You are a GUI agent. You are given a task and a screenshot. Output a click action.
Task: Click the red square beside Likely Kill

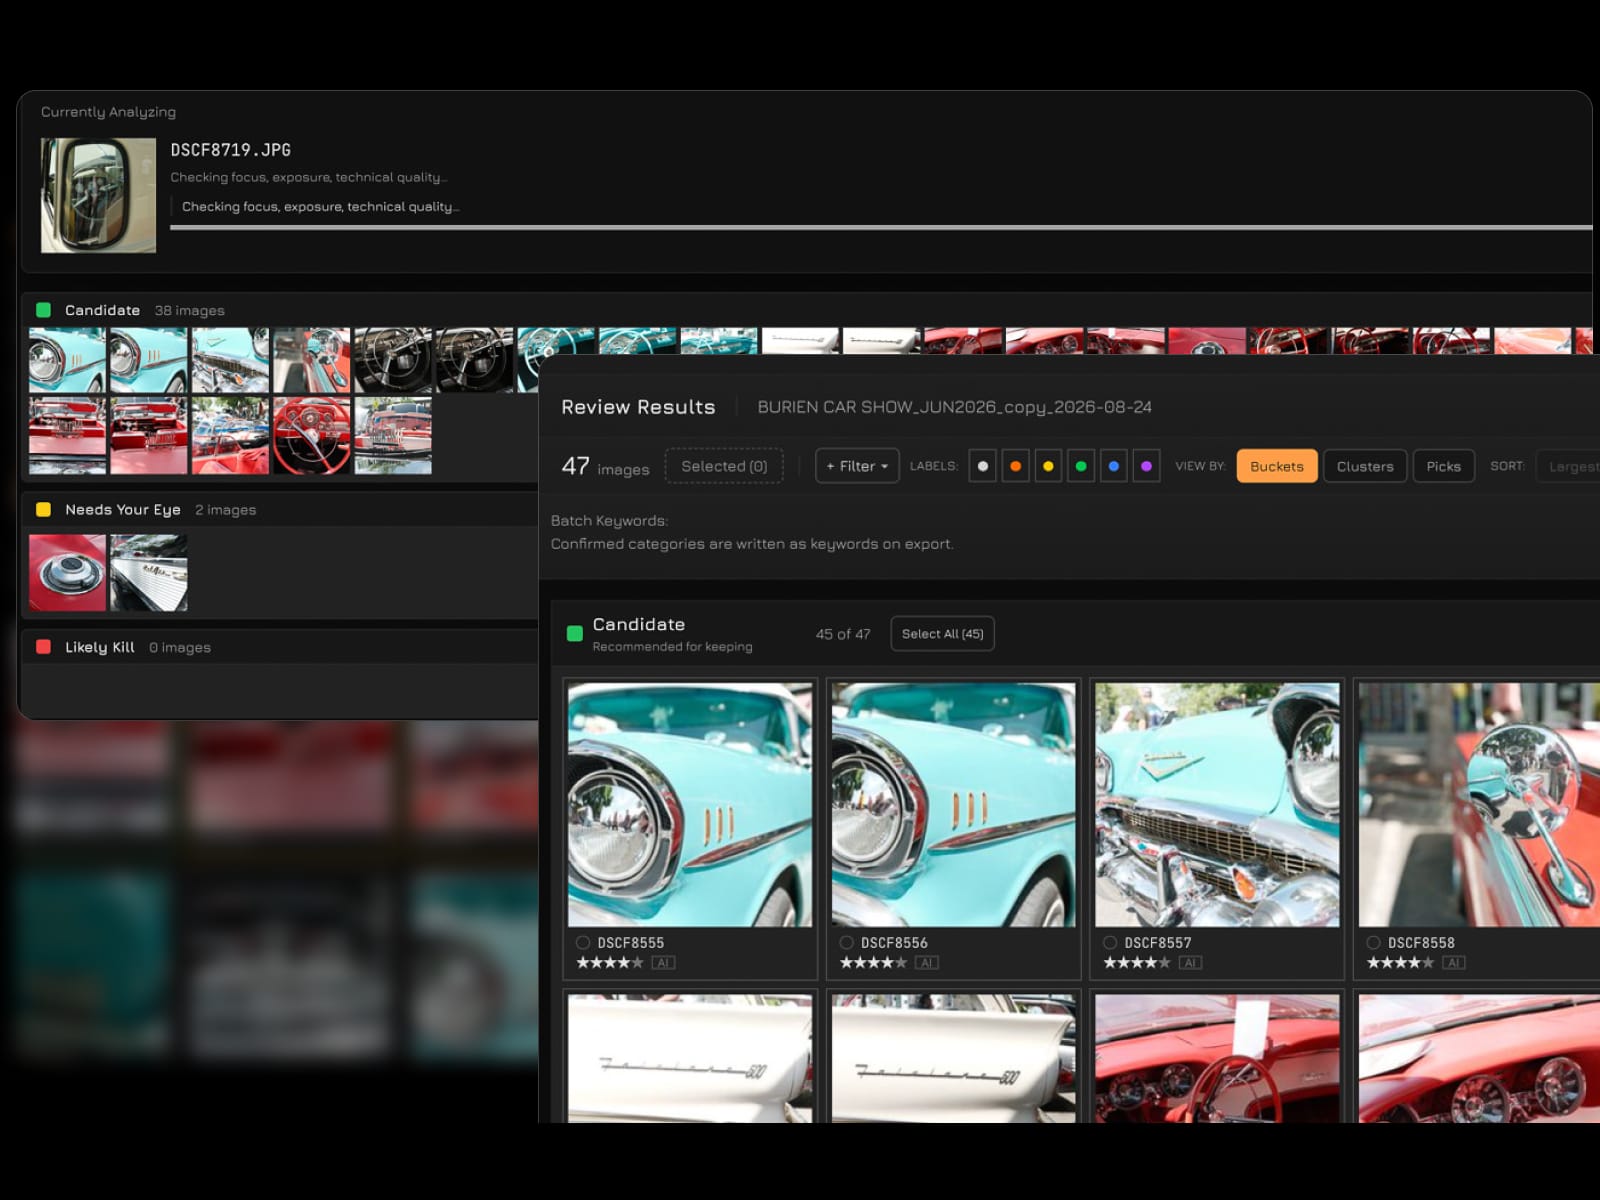pyautogui.click(x=44, y=647)
